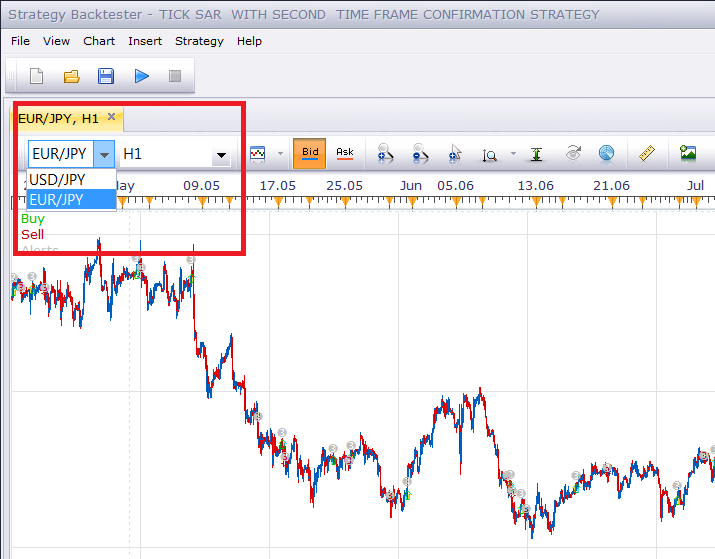Click the zoom out magnifier icon
Viewport: 715px width, 559px height.
420,154
